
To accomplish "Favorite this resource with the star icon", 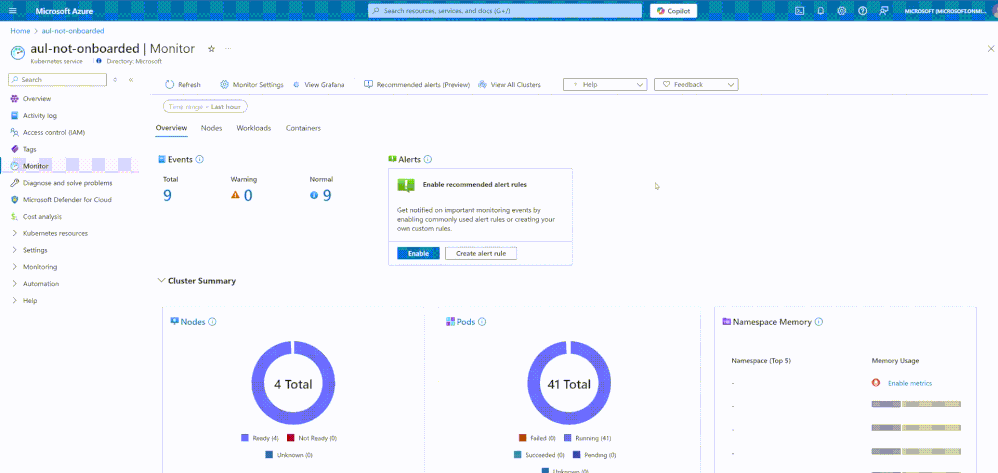I will [x=211, y=49].
